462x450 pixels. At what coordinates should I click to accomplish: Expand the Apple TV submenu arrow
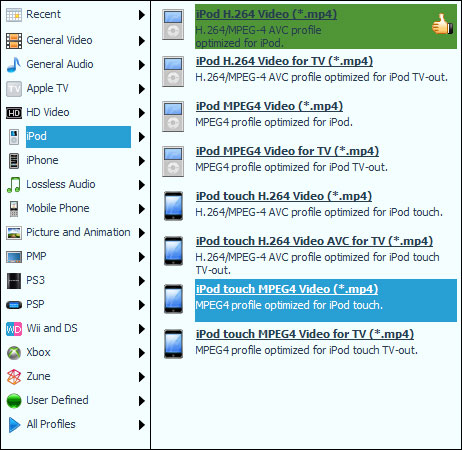click(x=142, y=89)
